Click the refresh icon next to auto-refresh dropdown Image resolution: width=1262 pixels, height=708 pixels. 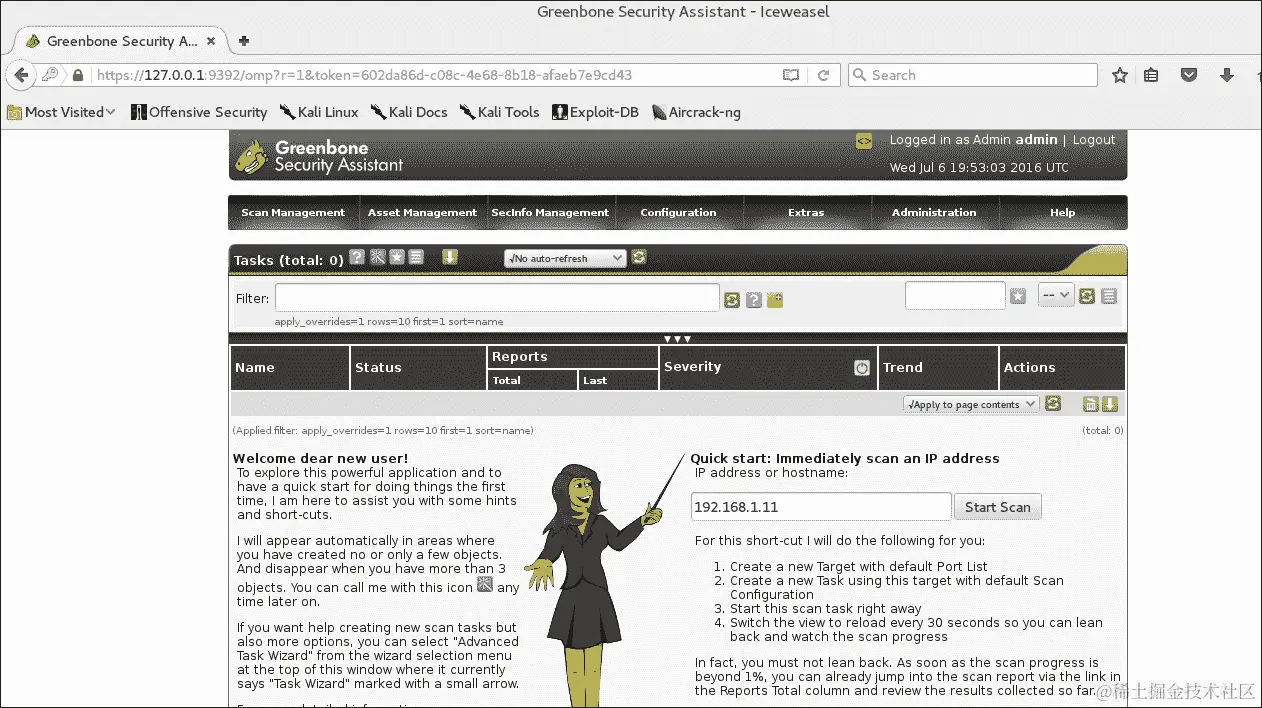pyautogui.click(x=639, y=258)
